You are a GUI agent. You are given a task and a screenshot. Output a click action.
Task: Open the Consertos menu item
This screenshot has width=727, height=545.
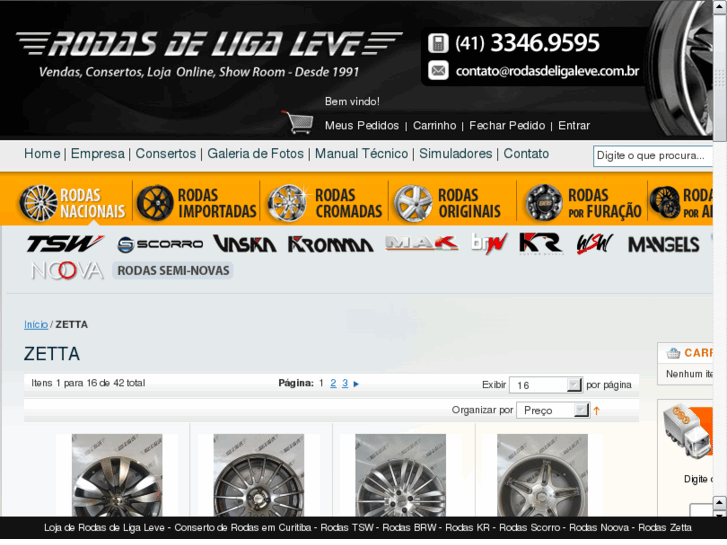click(166, 154)
